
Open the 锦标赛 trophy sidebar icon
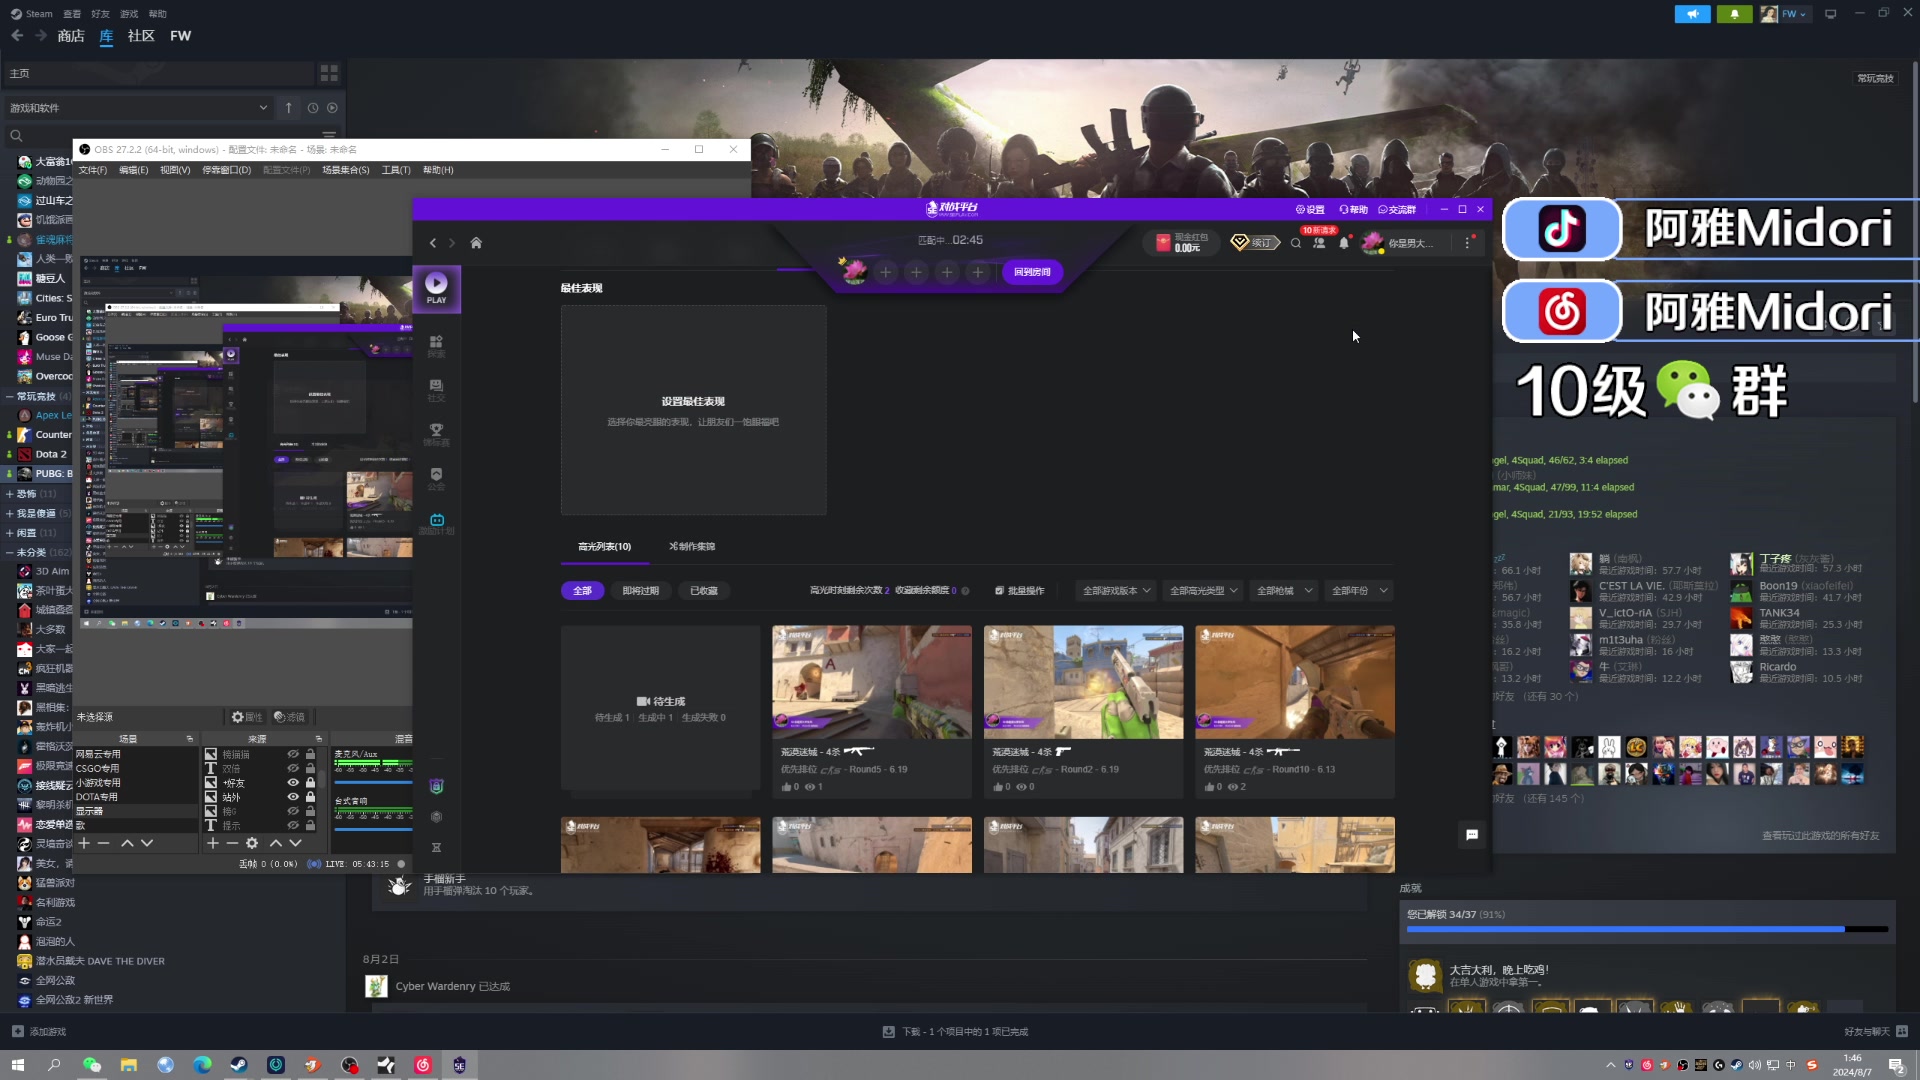pos(436,434)
